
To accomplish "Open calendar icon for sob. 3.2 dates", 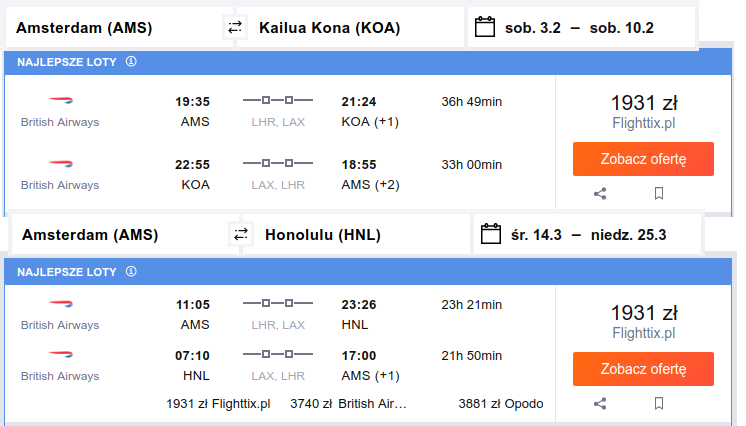I will click(485, 27).
